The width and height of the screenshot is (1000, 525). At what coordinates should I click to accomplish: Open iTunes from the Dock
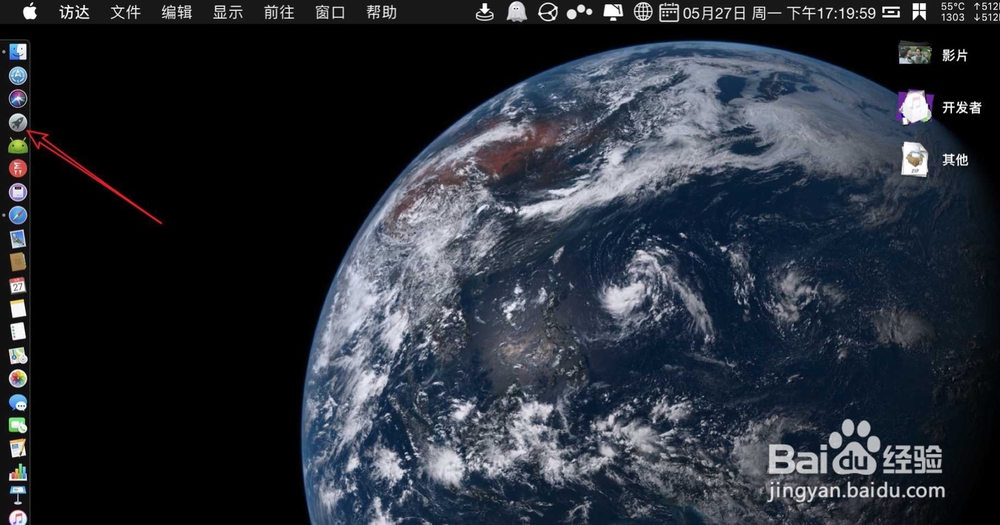18,517
